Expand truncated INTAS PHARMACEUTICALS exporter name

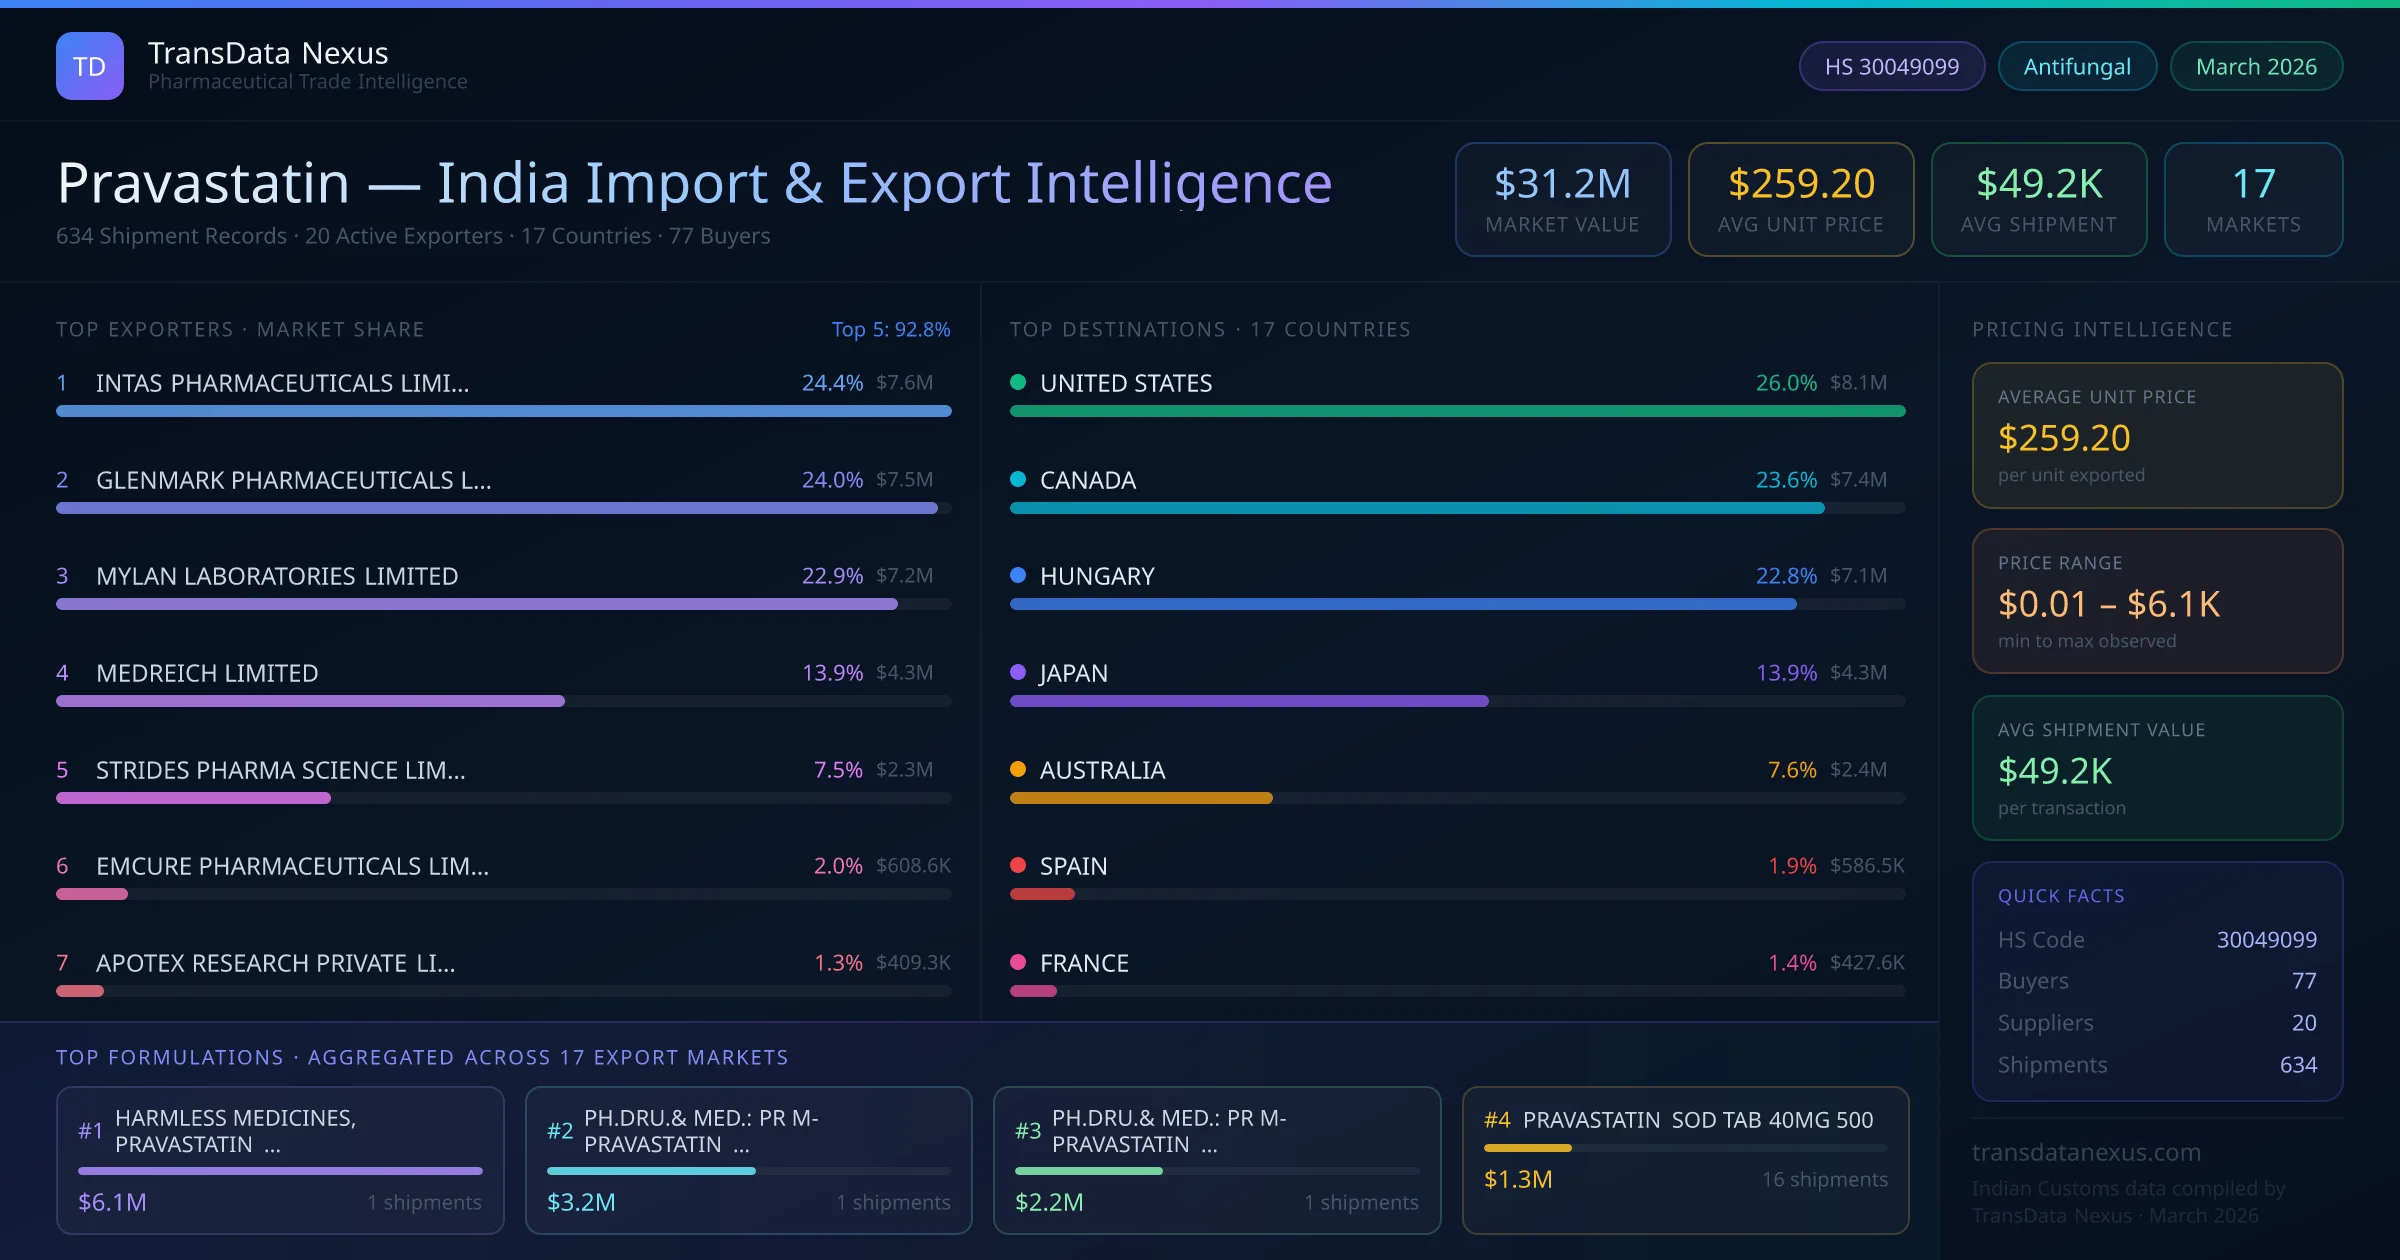click(283, 382)
